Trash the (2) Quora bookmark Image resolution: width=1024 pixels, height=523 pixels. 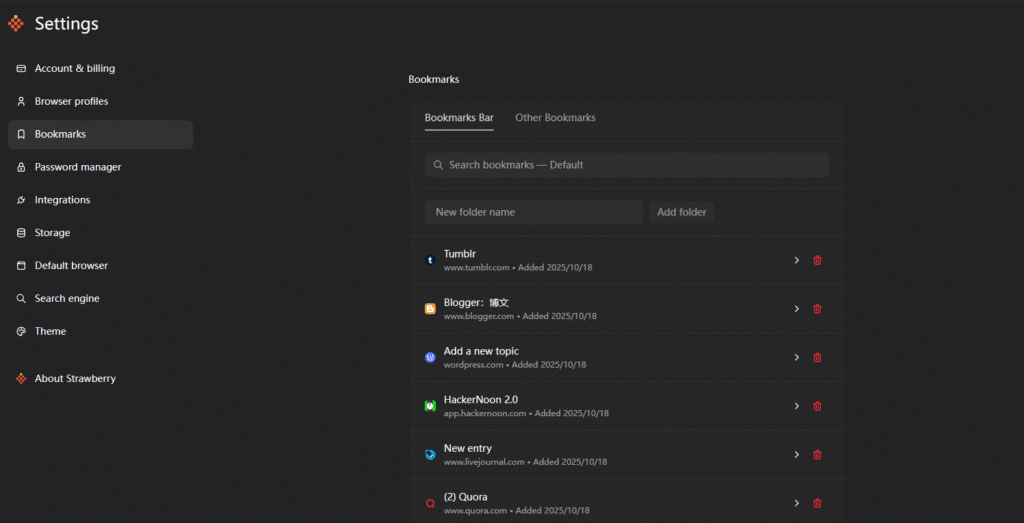click(x=817, y=503)
